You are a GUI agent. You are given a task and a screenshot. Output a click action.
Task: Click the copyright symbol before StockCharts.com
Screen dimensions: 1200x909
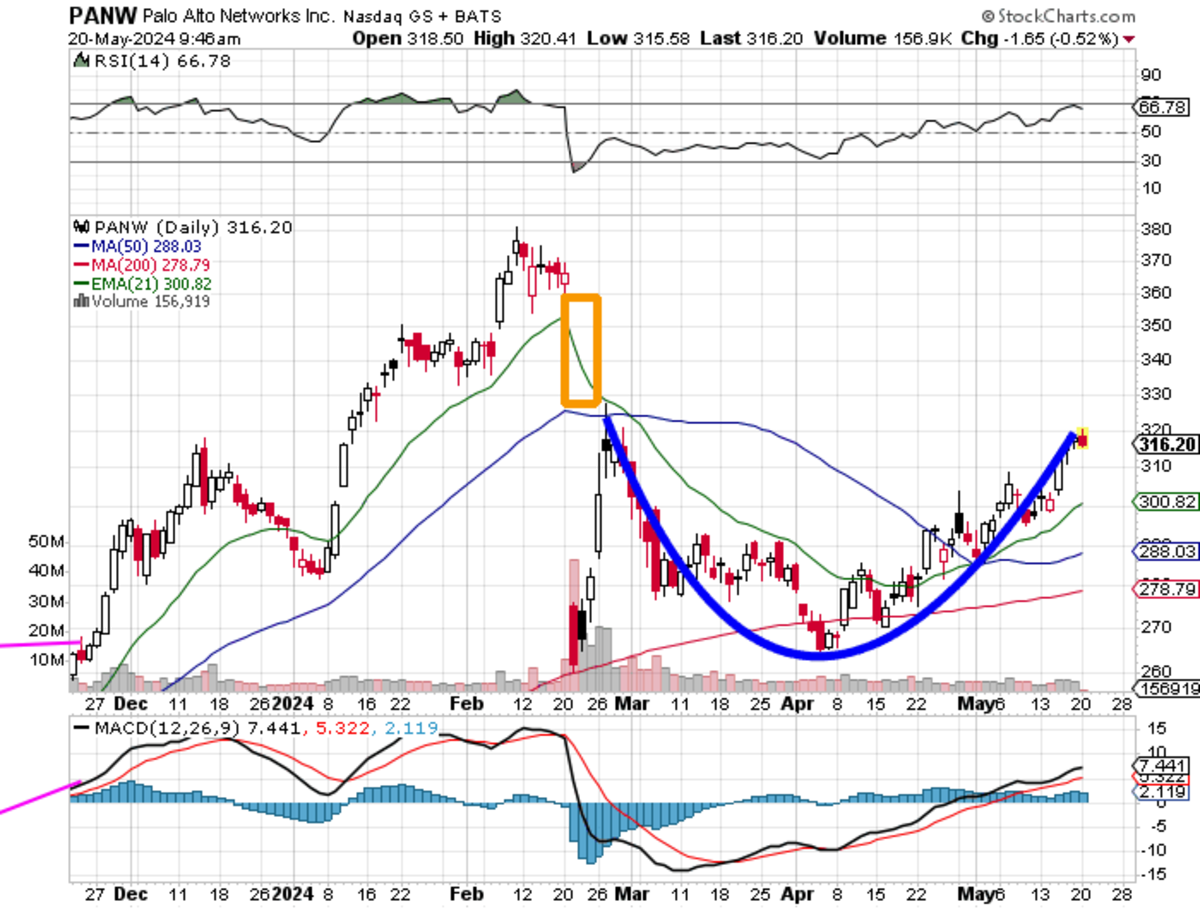coord(987,17)
